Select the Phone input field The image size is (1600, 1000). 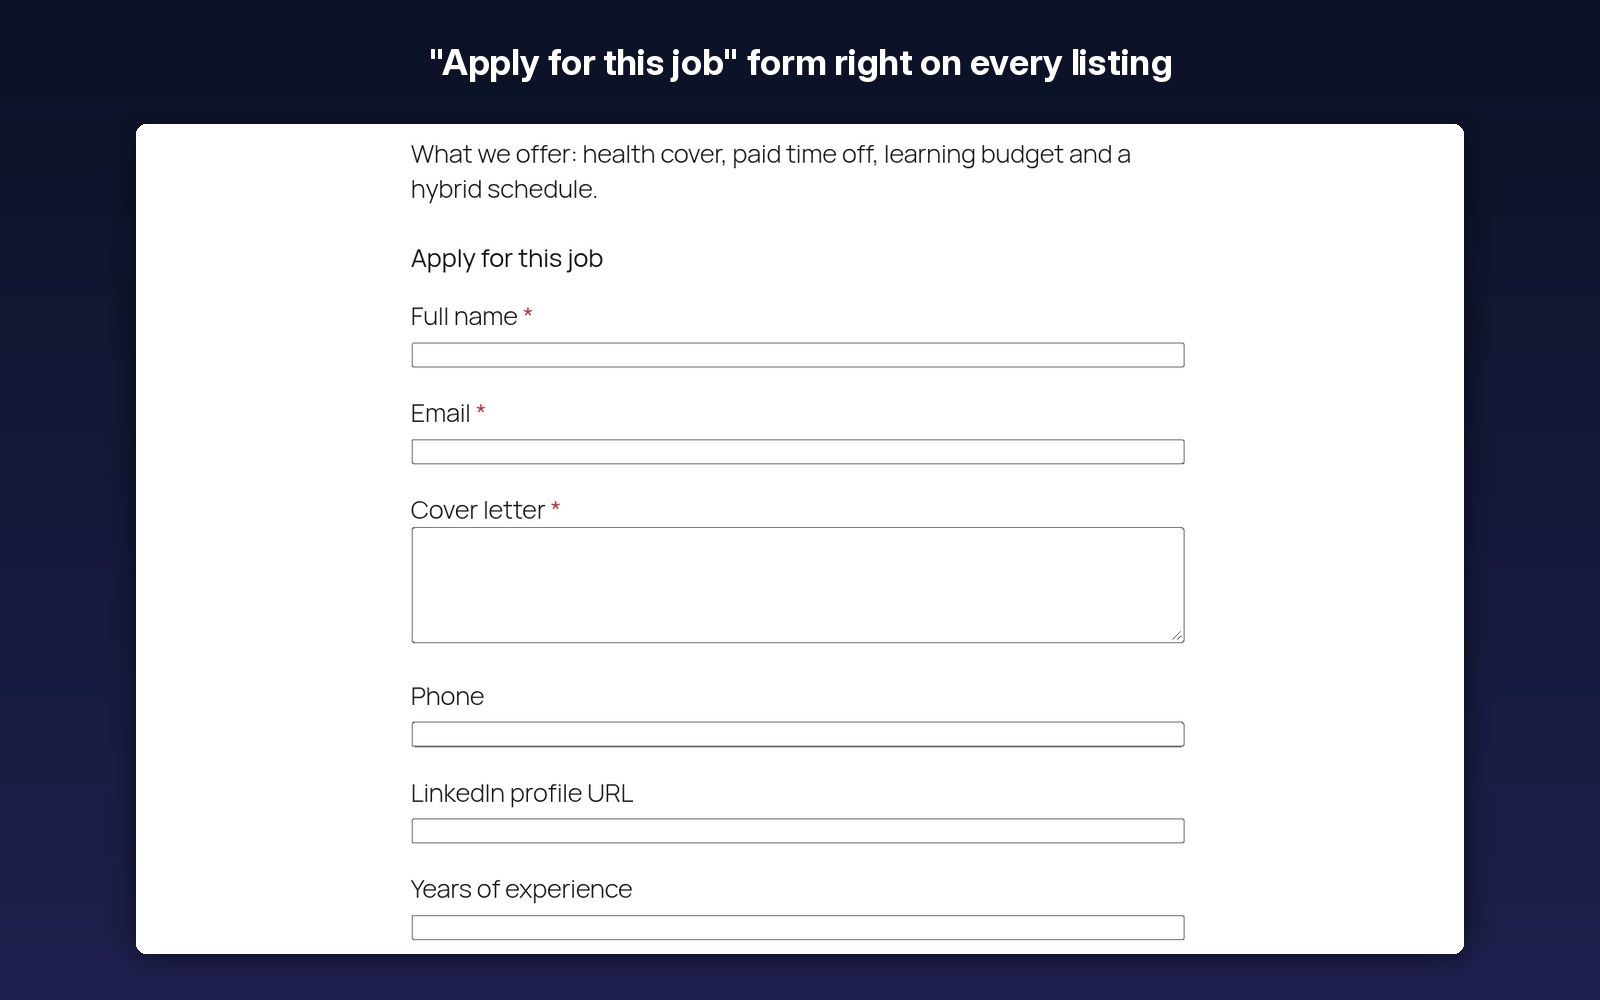[x=797, y=734]
